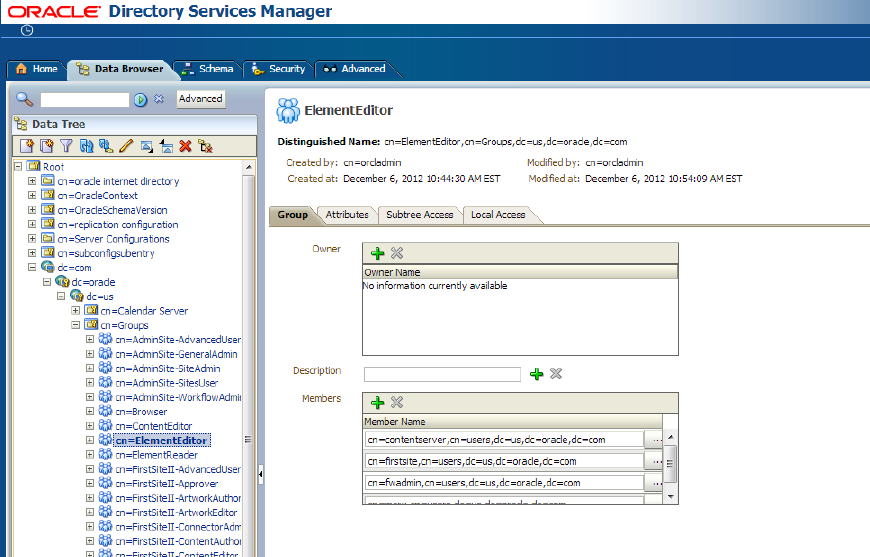Click the clock icon under the Oracle logo

pos(27,31)
